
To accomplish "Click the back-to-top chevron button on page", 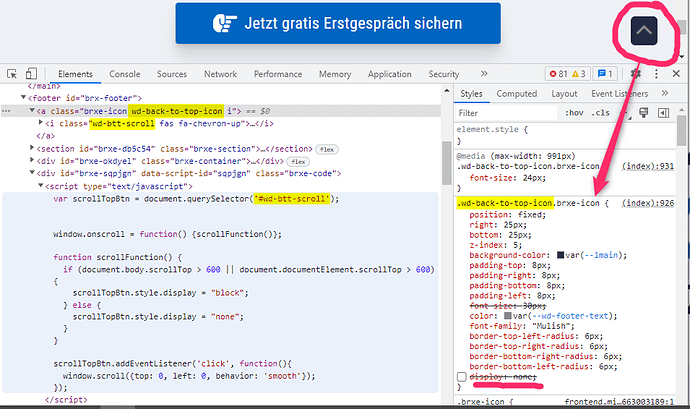I will coord(644,31).
